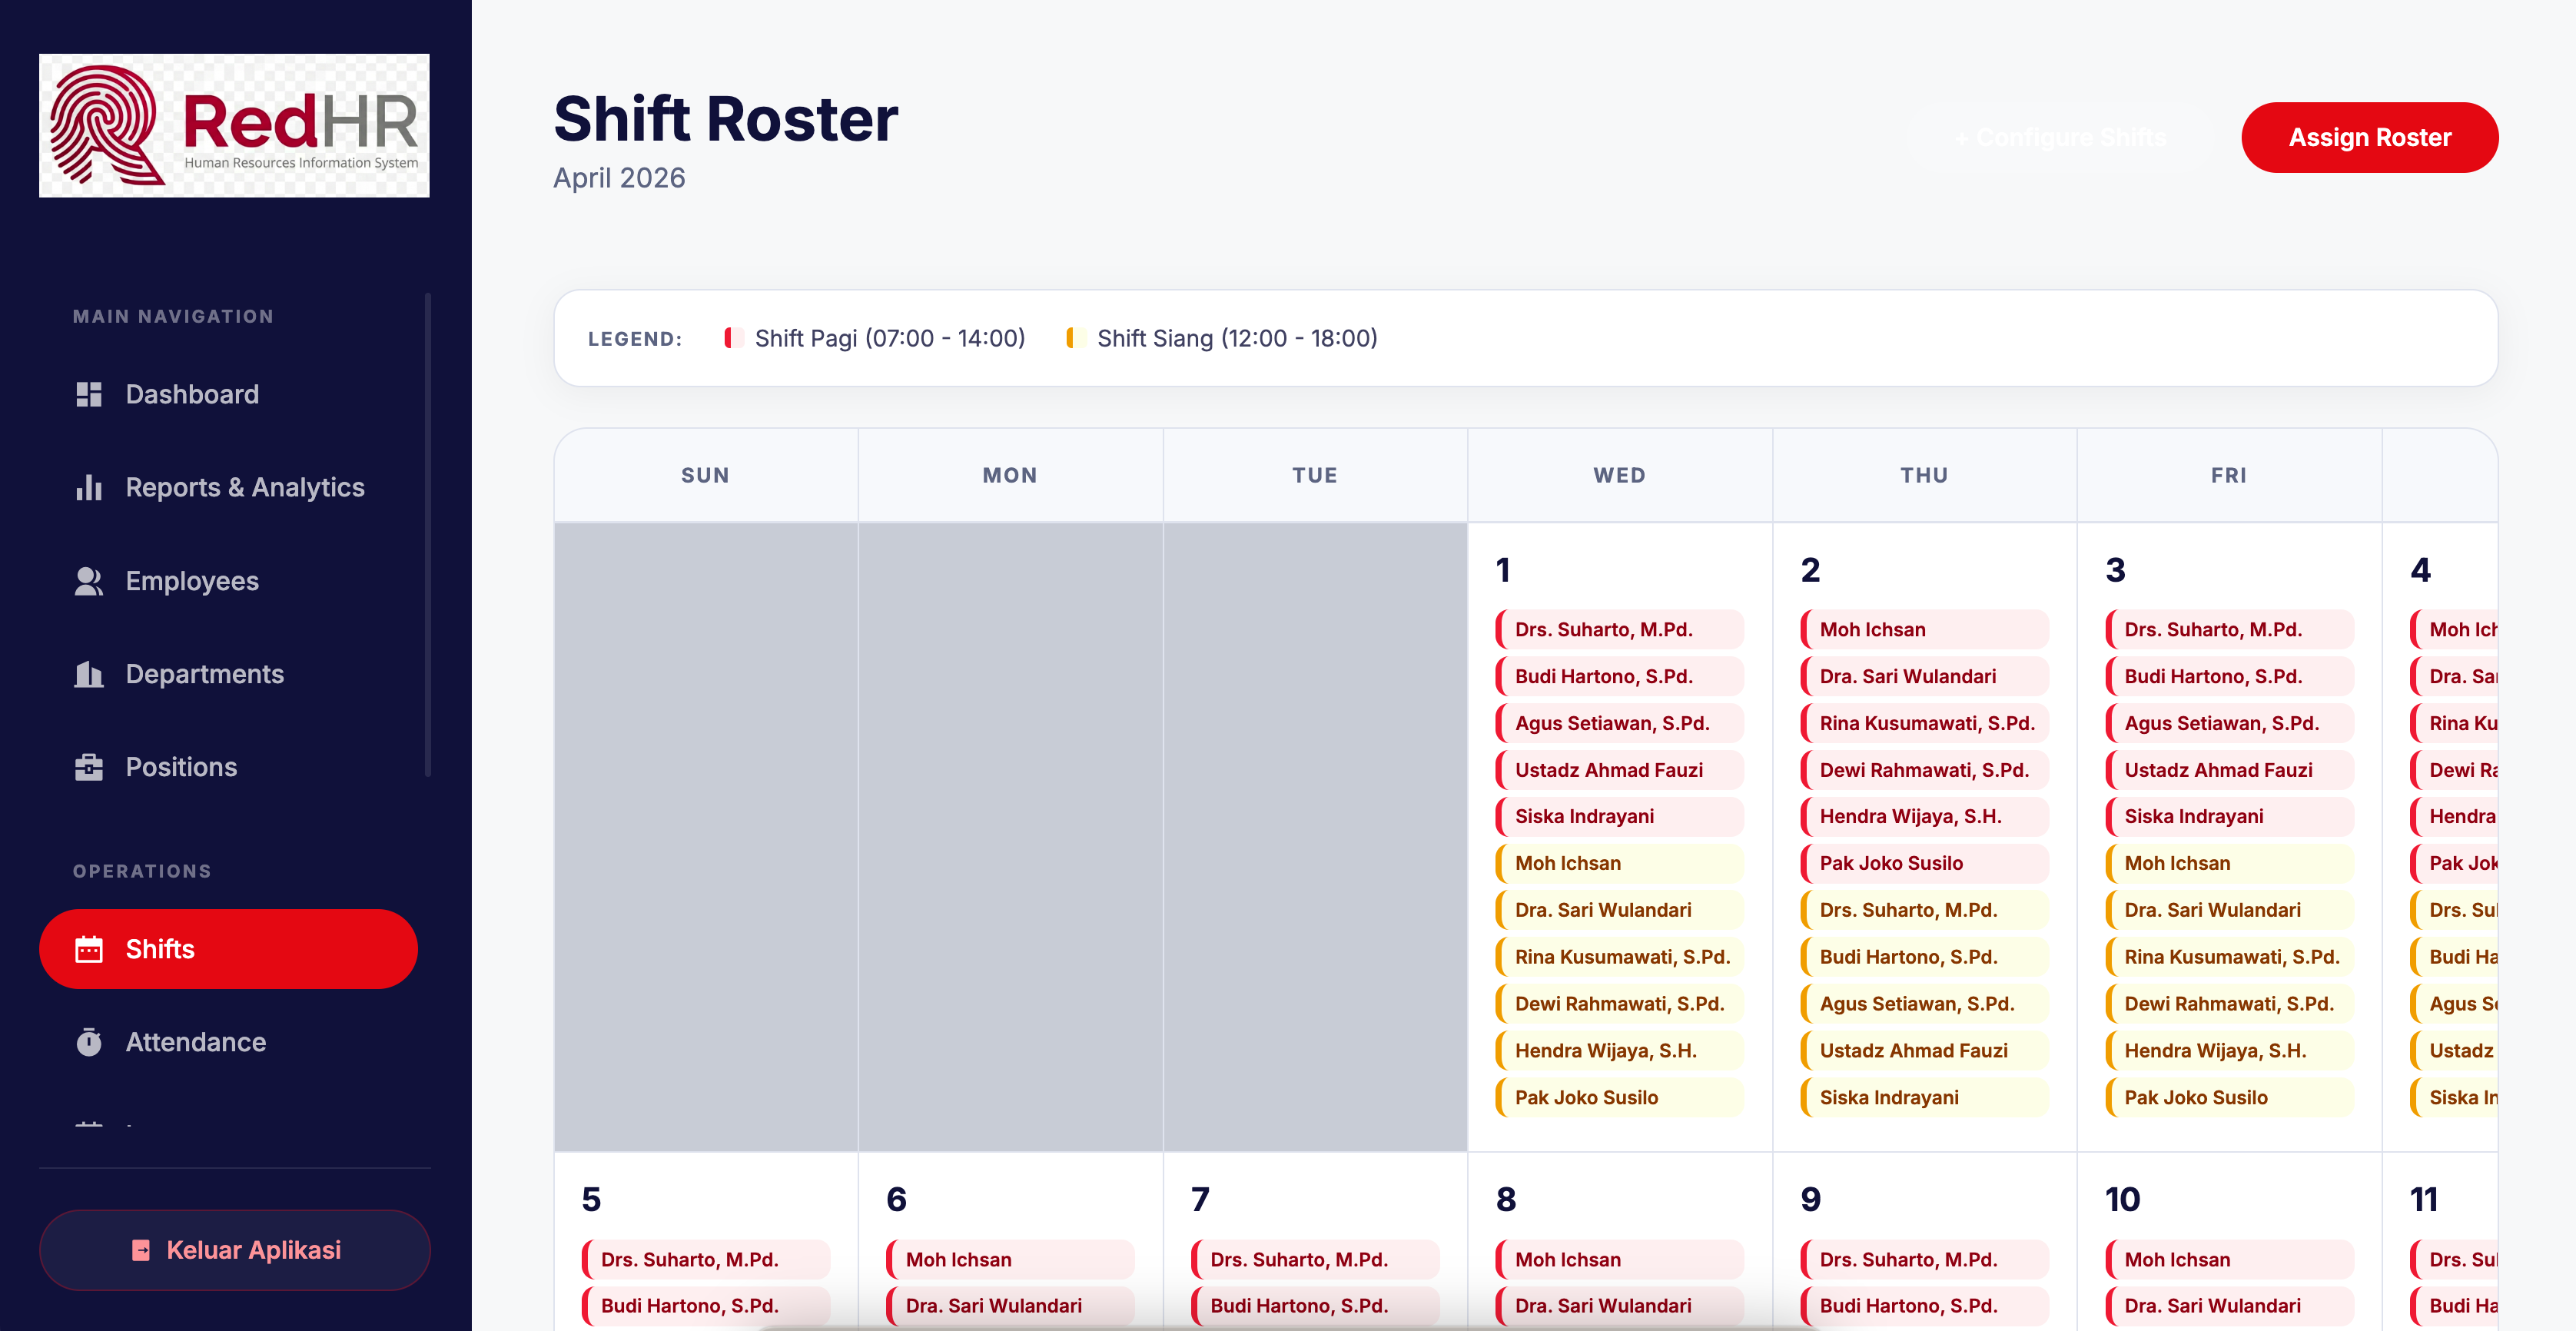Select day 1 date number
Screen dimensions: 2576x1331
(x=1502, y=570)
